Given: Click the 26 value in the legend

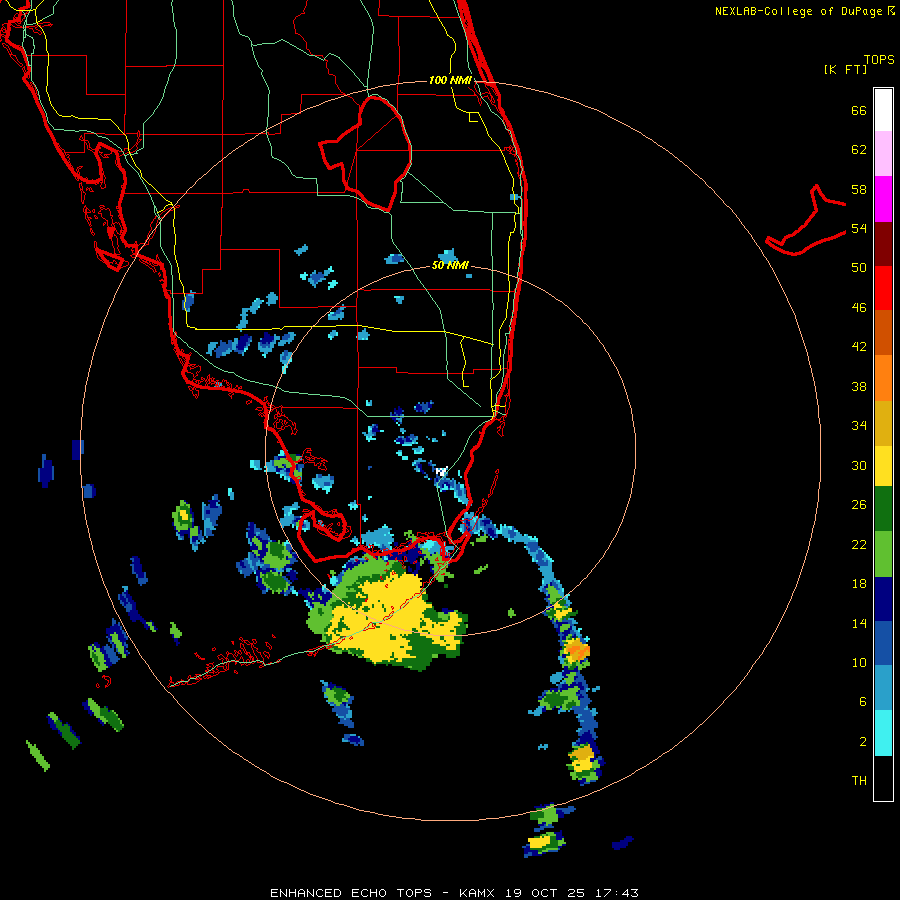Looking at the screenshot, I should coord(859,505).
